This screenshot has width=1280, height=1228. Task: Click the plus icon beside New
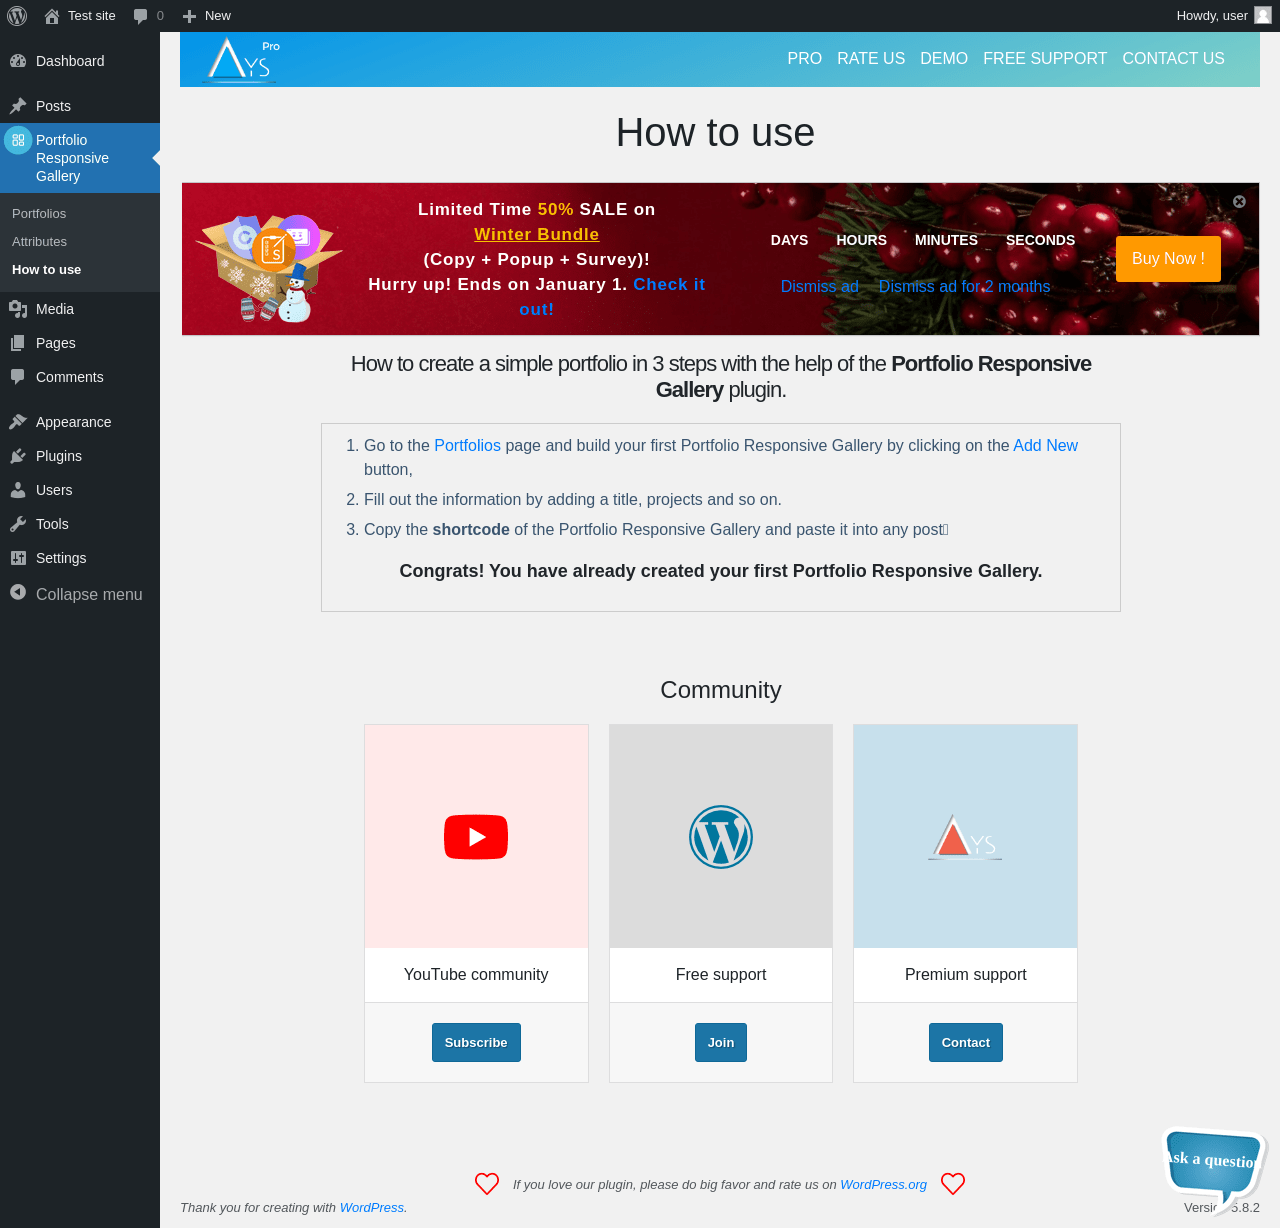pyautogui.click(x=189, y=16)
